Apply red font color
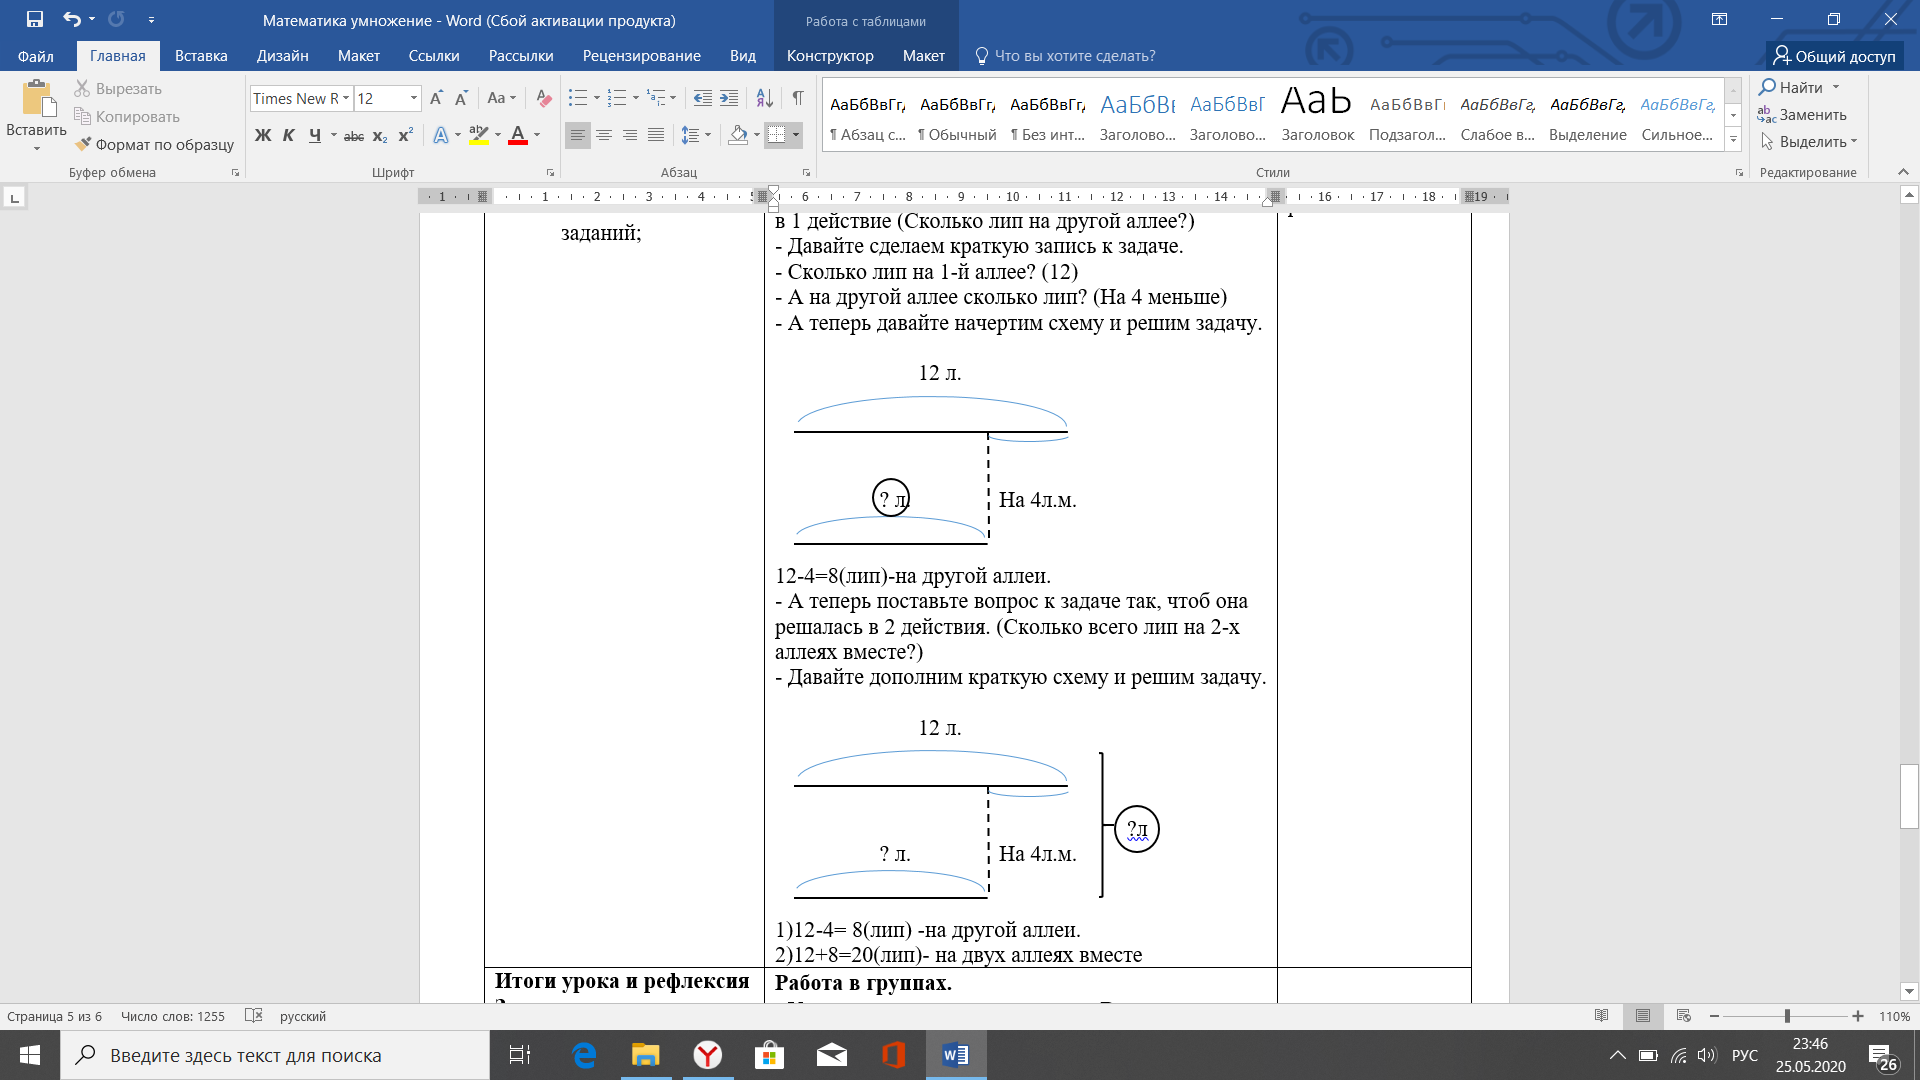This screenshot has width=1920, height=1080. pyautogui.click(x=518, y=135)
